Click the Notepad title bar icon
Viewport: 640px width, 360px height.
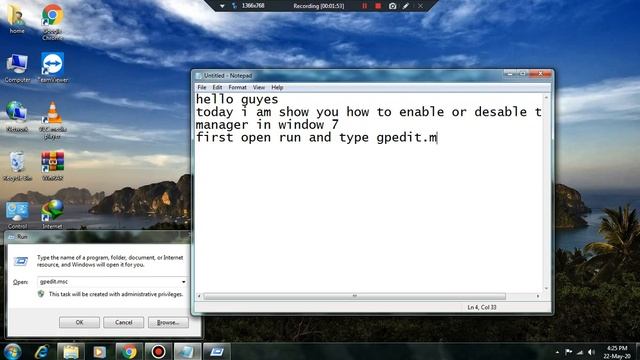(199, 76)
